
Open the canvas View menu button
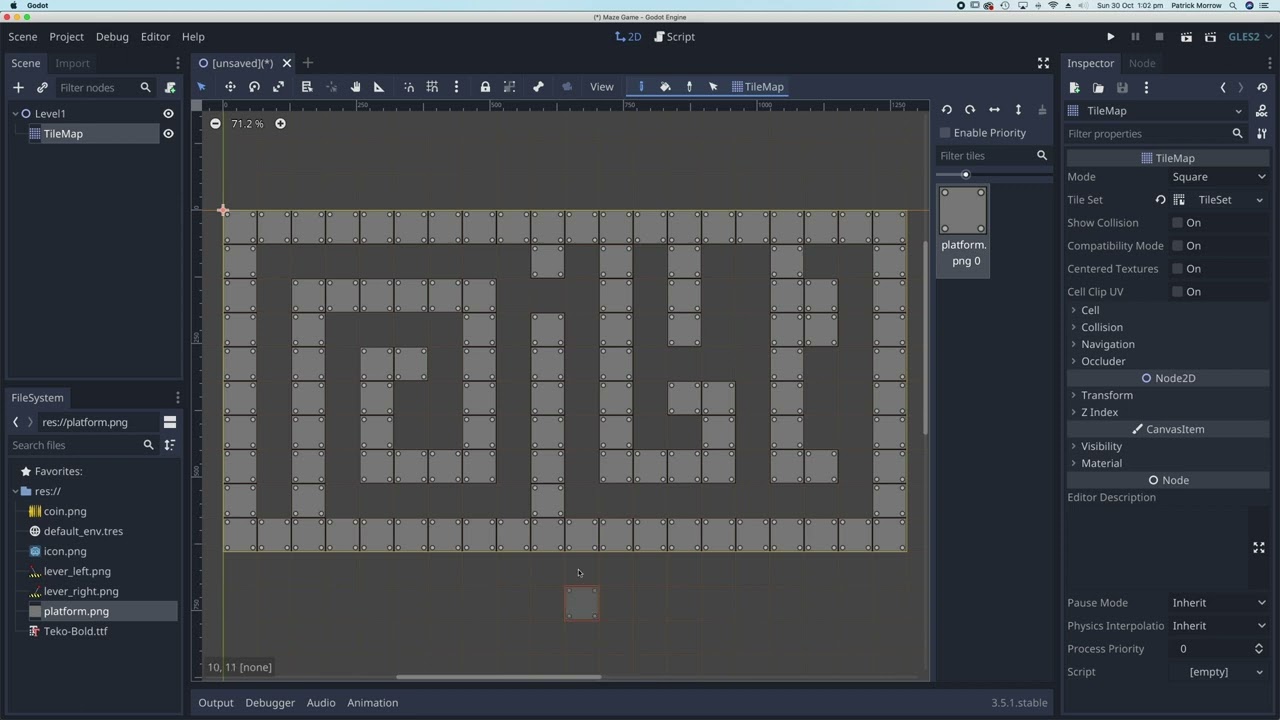pos(601,87)
